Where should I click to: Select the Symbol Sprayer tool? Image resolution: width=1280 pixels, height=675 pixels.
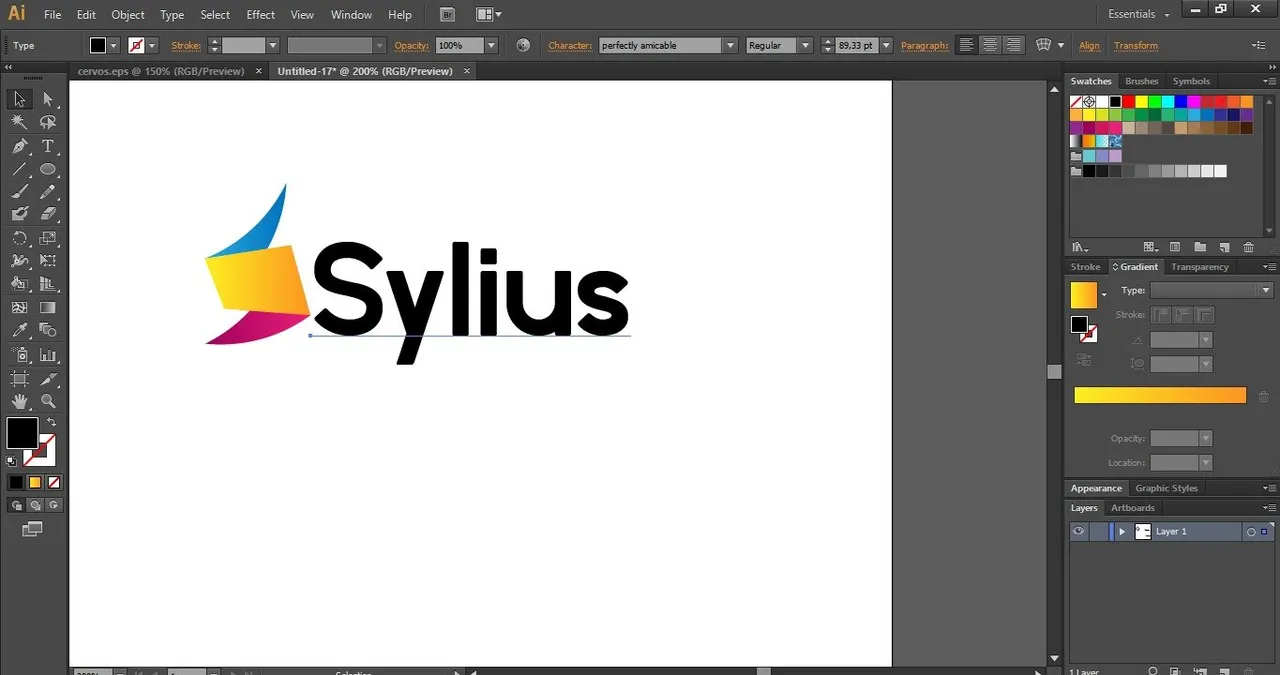point(19,355)
